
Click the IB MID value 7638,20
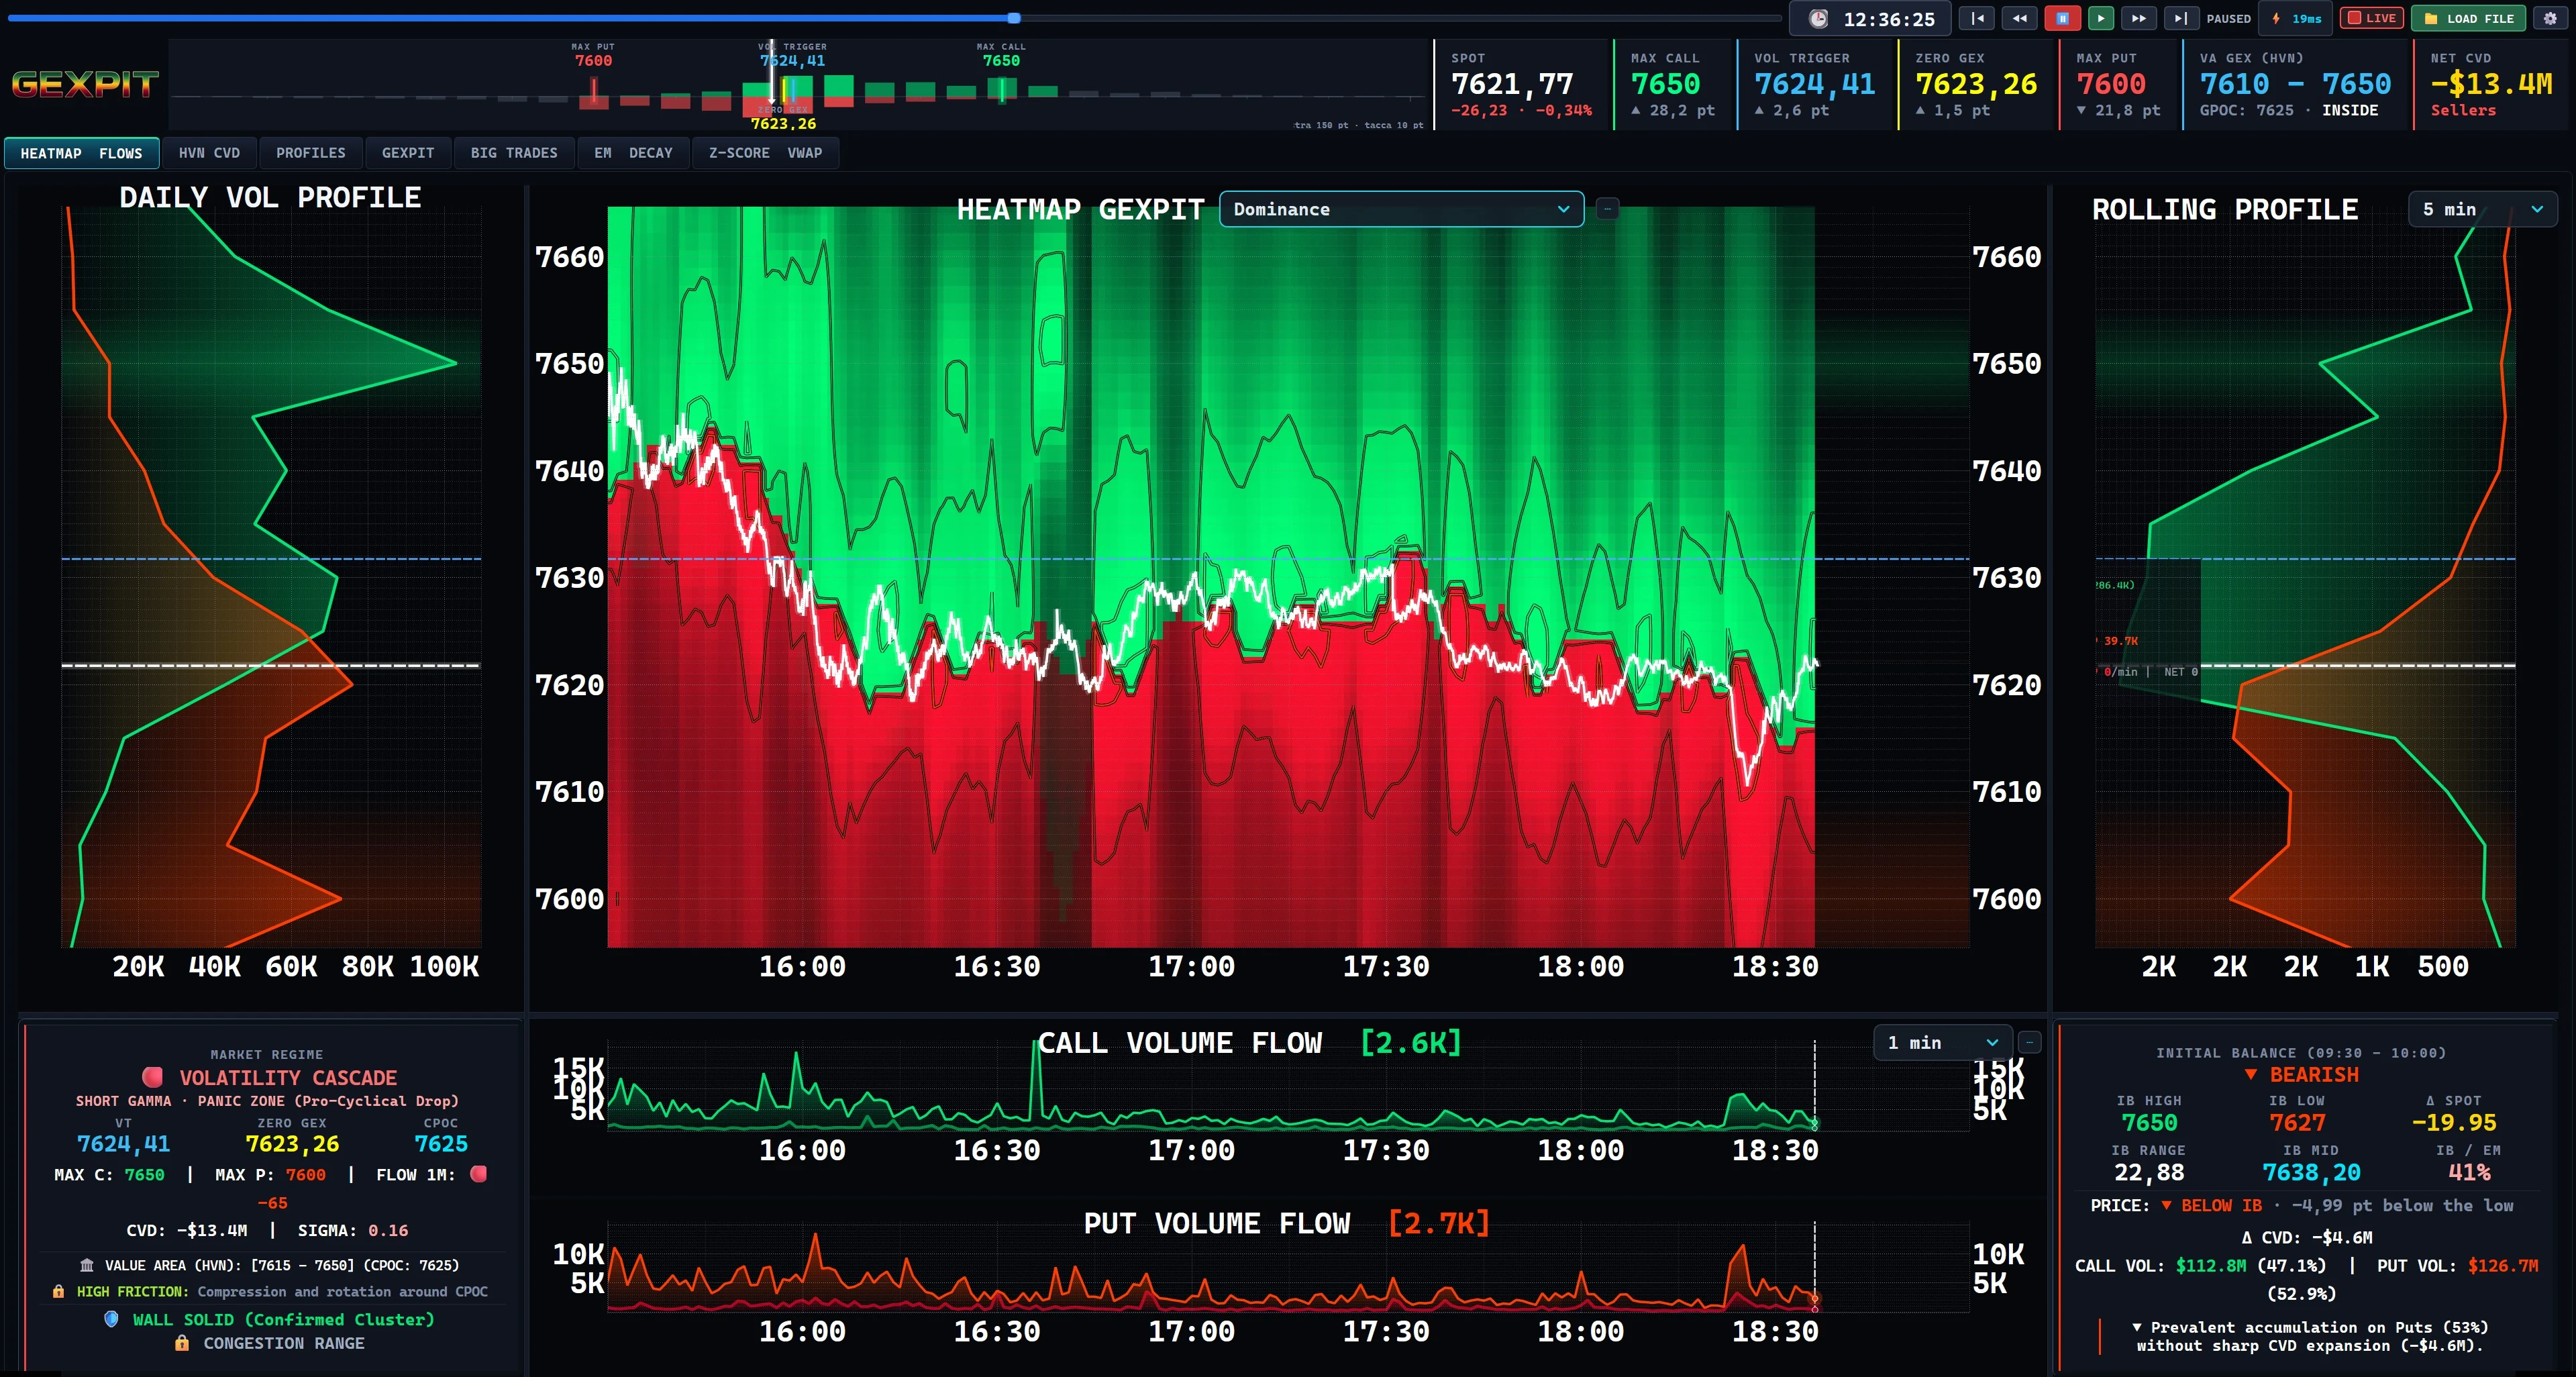(x=2311, y=1172)
